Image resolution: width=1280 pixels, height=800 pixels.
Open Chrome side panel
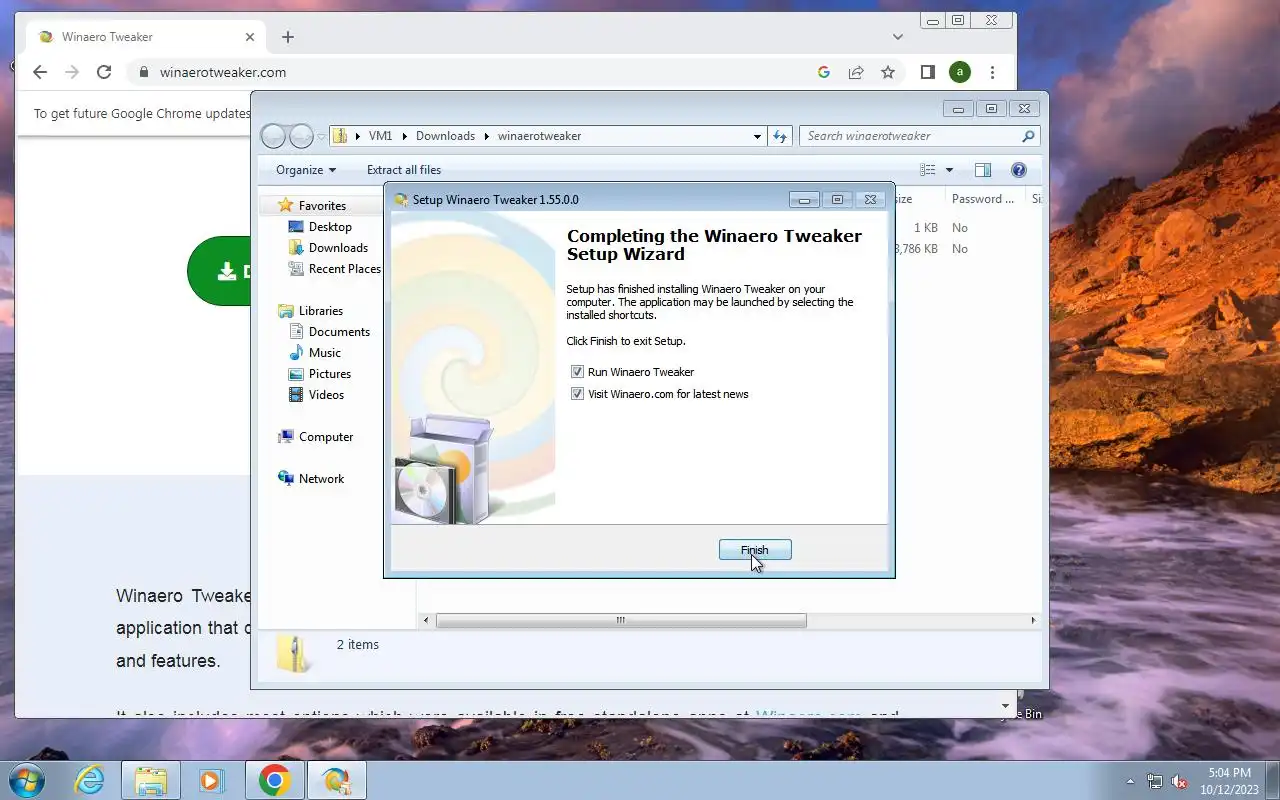click(x=927, y=72)
